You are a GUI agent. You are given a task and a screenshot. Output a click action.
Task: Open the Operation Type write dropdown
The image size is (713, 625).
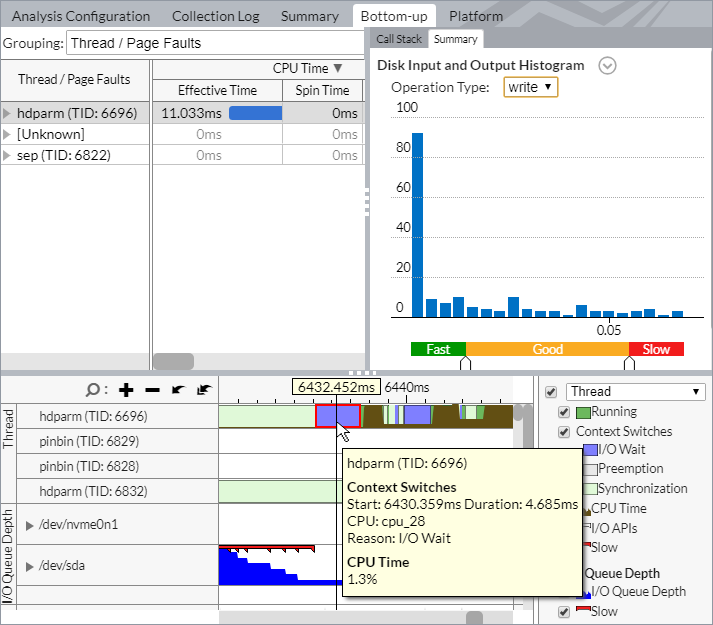(x=530, y=87)
